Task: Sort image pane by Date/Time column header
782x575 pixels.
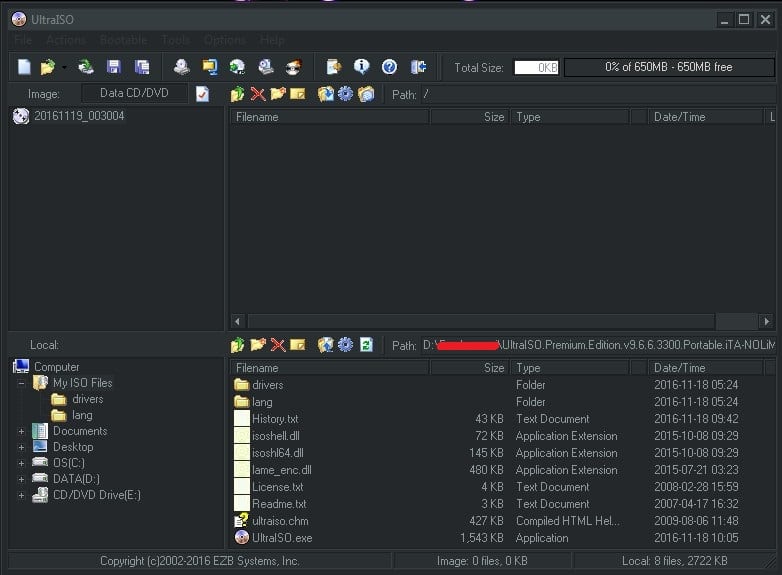Action: pyautogui.click(x=705, y=117)
